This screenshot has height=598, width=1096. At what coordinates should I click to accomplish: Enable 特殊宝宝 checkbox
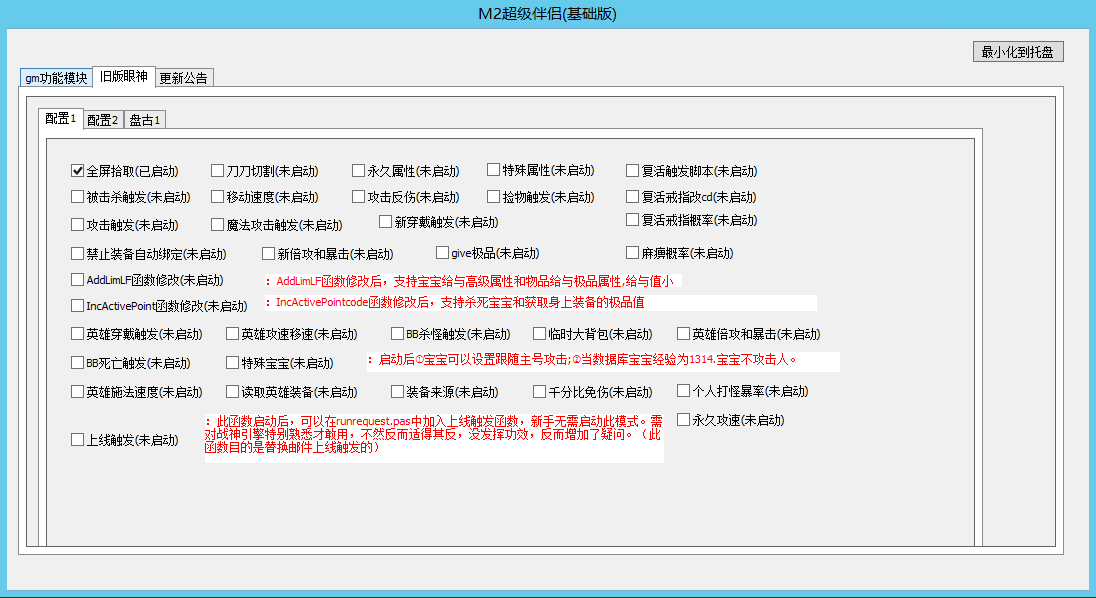(x=233, y=363)
